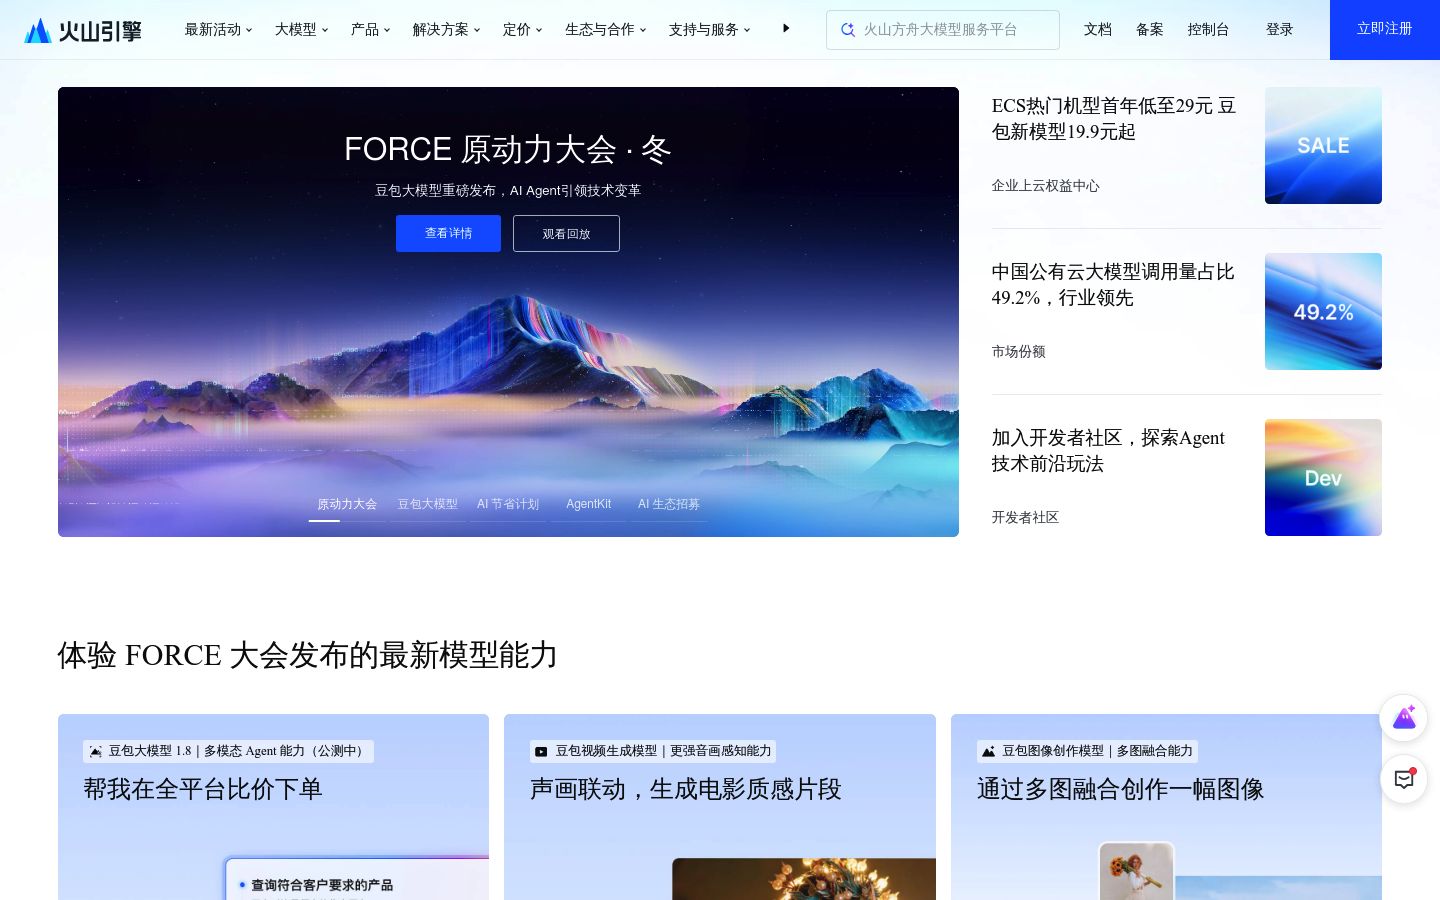1440x900 pixels.
Task: Click the 企业上云权益中心 text
Action: [x=1045, y=186]
